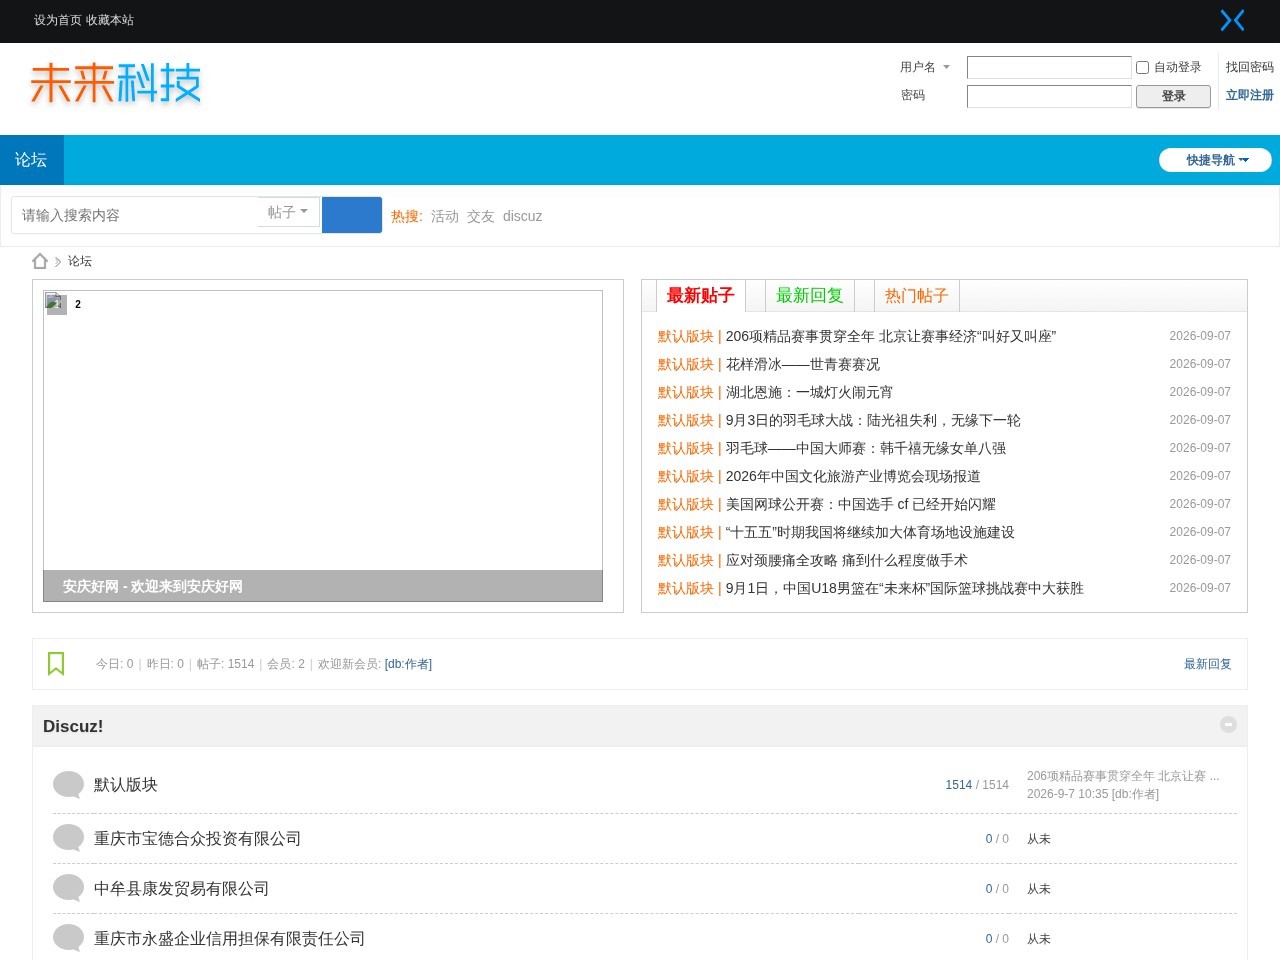
Task: Open the 帖子 search type dropdown
Action: coord(288,212)
